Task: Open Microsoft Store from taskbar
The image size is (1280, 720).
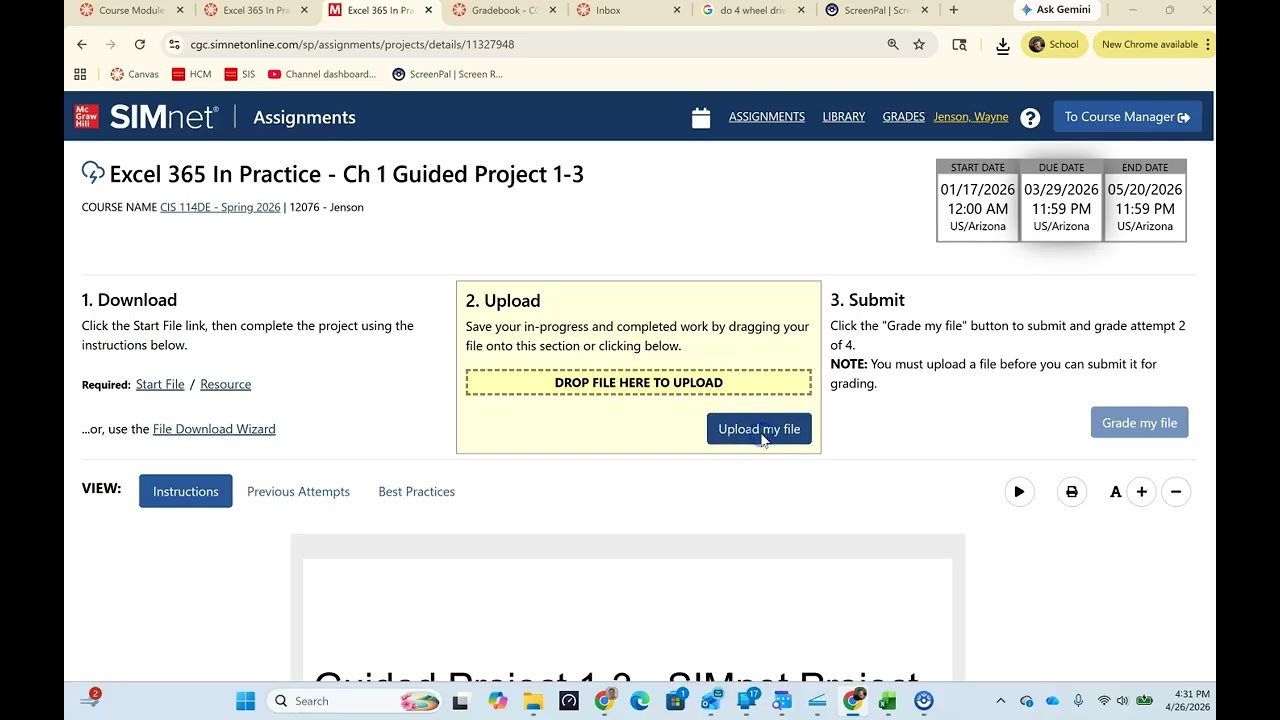Action: tap(676, 701)
